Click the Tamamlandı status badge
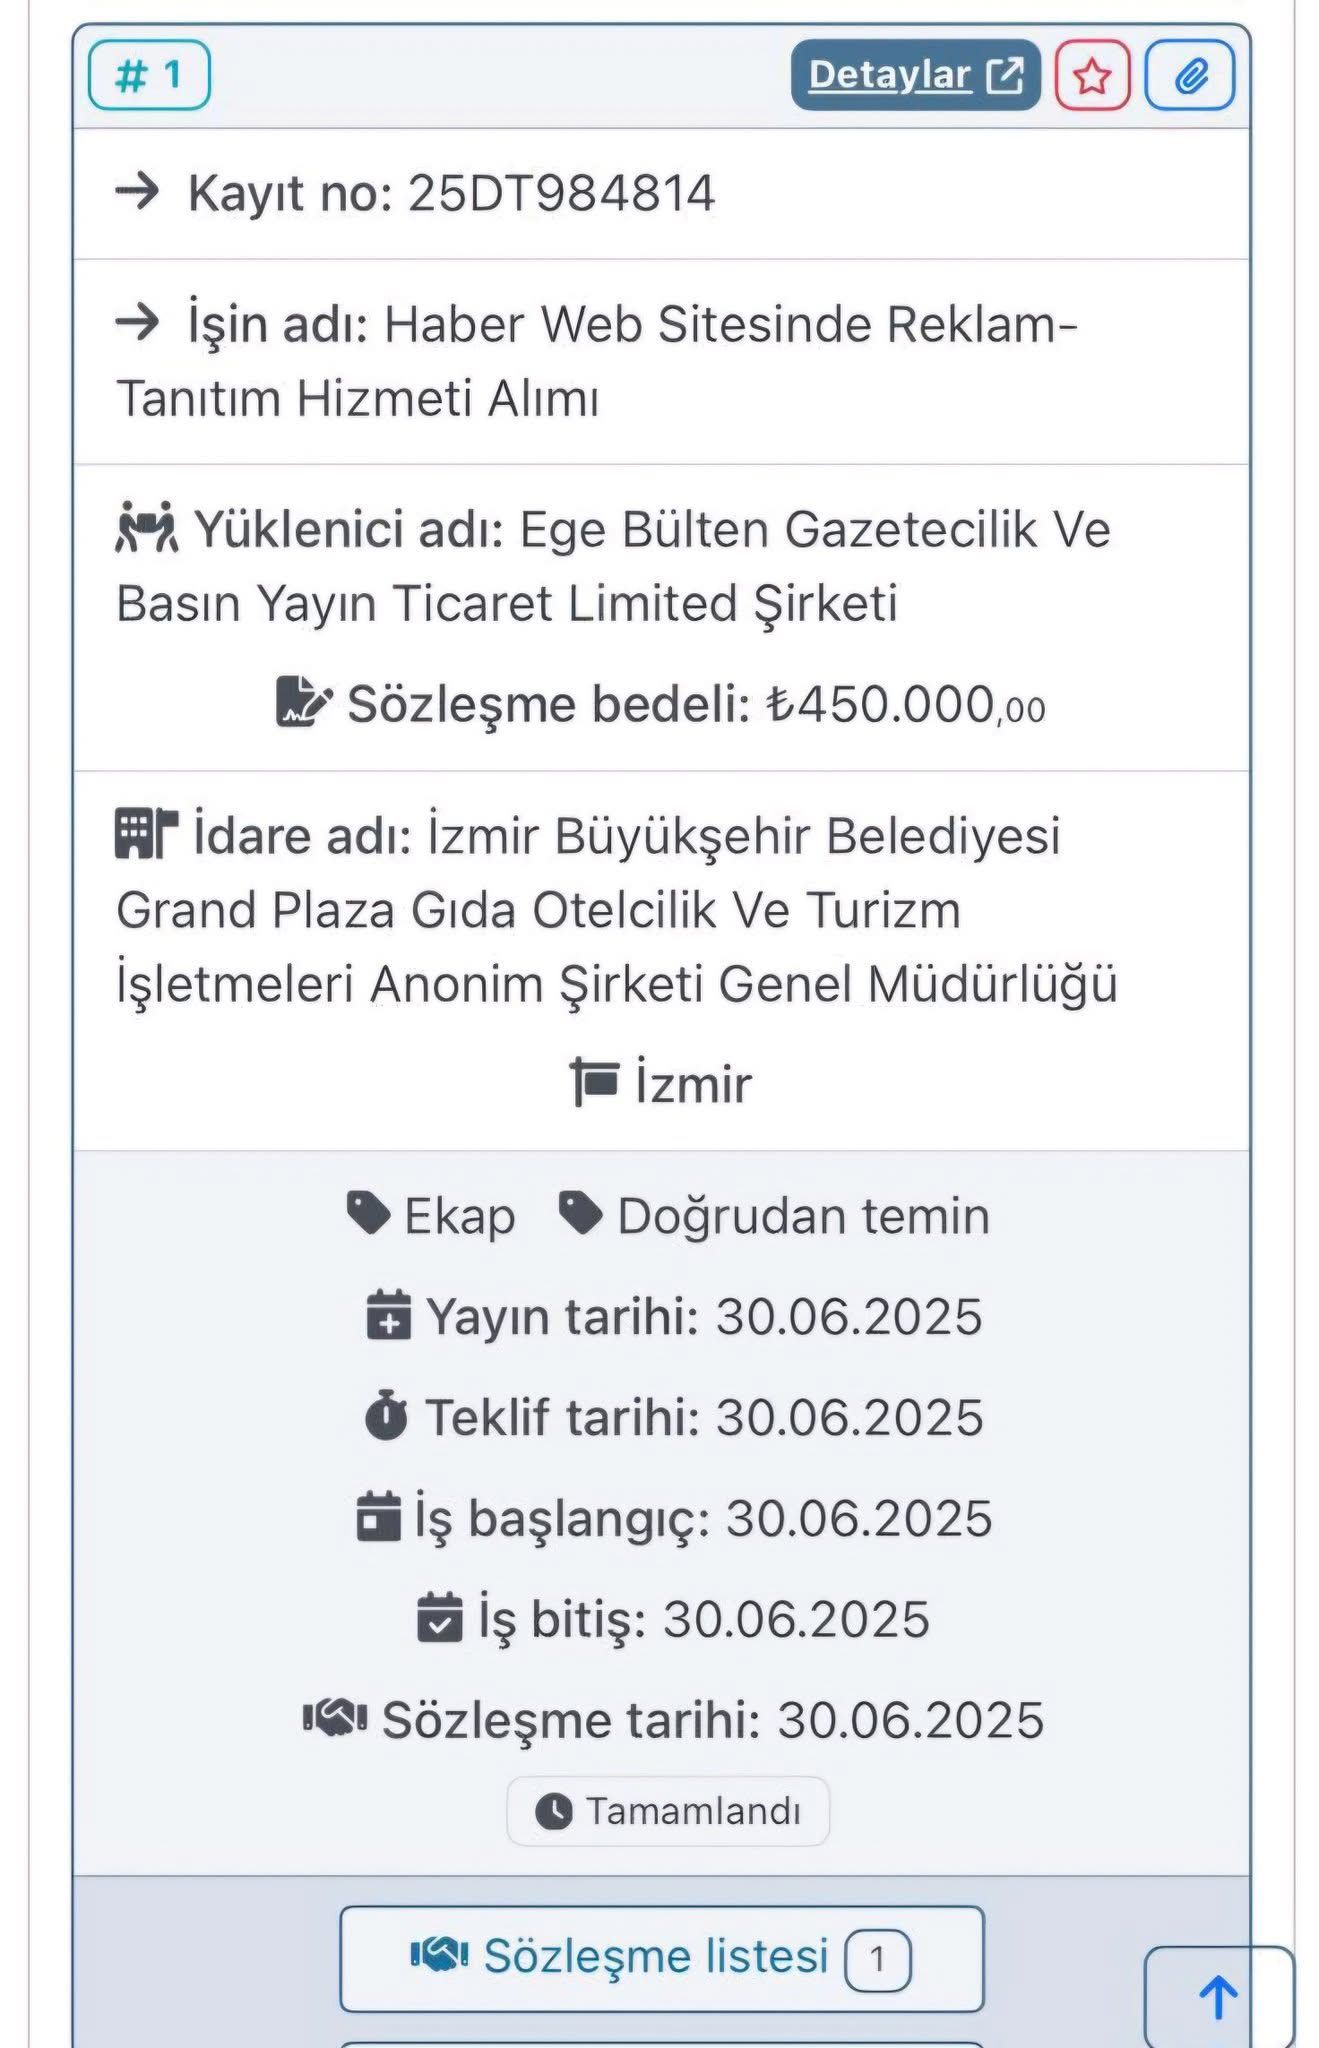The width and height of the screenshot is (1319, 2048). pos(668,1811)
